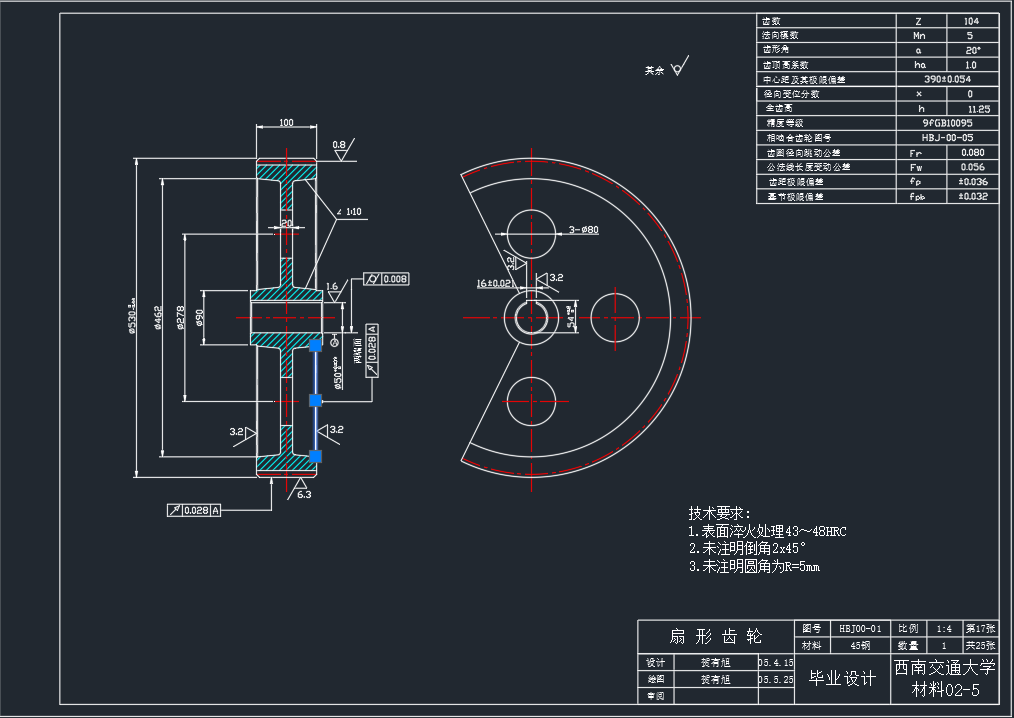Click the 16±0.02 keyway dimension

[x=495, y=283]
